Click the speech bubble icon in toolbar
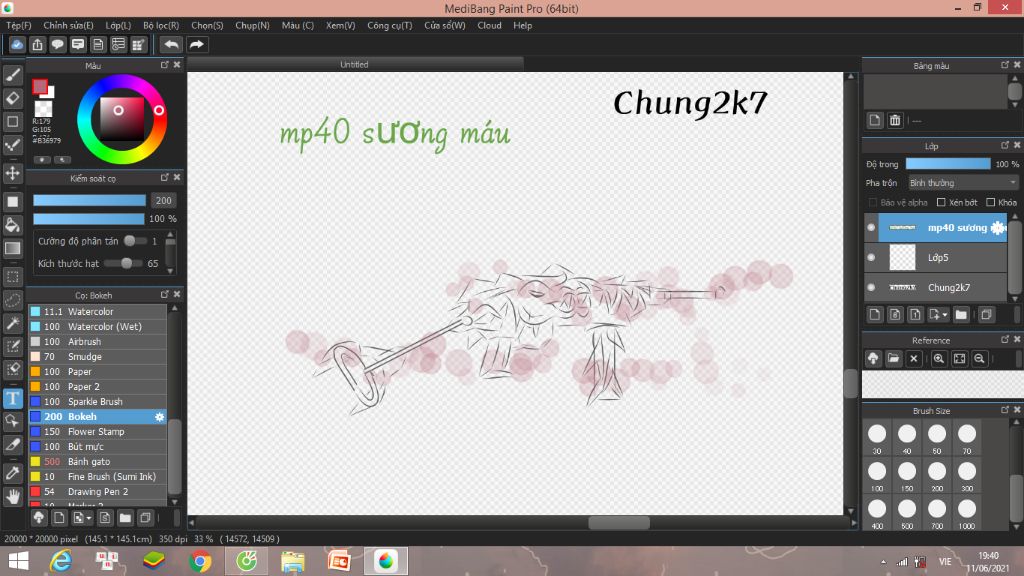Screen dimensions: 1024x576 click(57, 44)
